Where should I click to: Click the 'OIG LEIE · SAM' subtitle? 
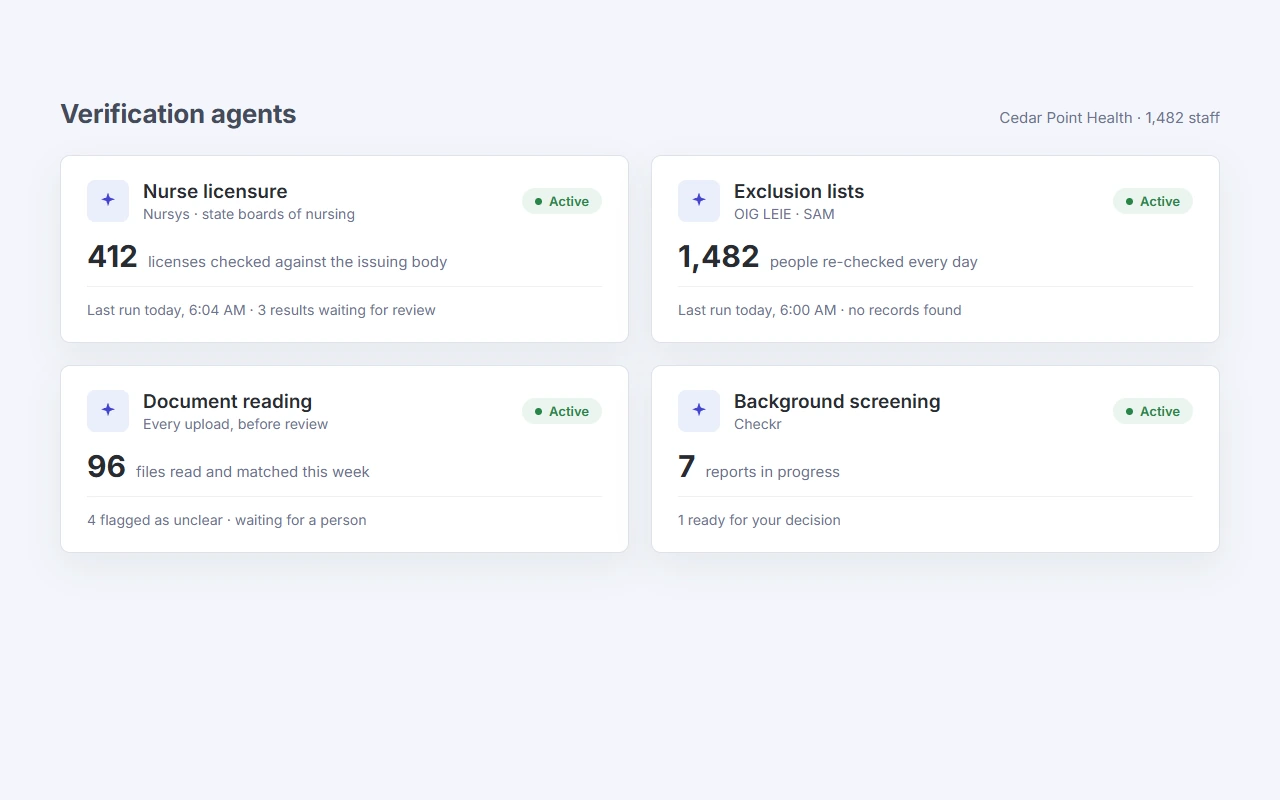pos(784,214)
